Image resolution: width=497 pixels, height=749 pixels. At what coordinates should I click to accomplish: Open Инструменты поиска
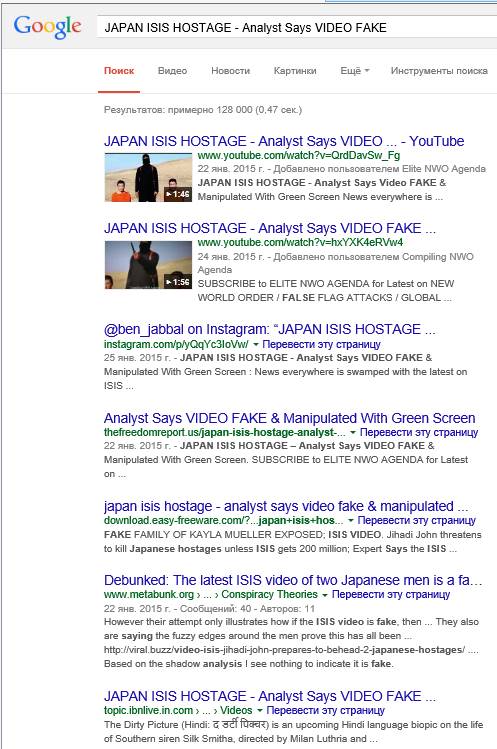439,71
